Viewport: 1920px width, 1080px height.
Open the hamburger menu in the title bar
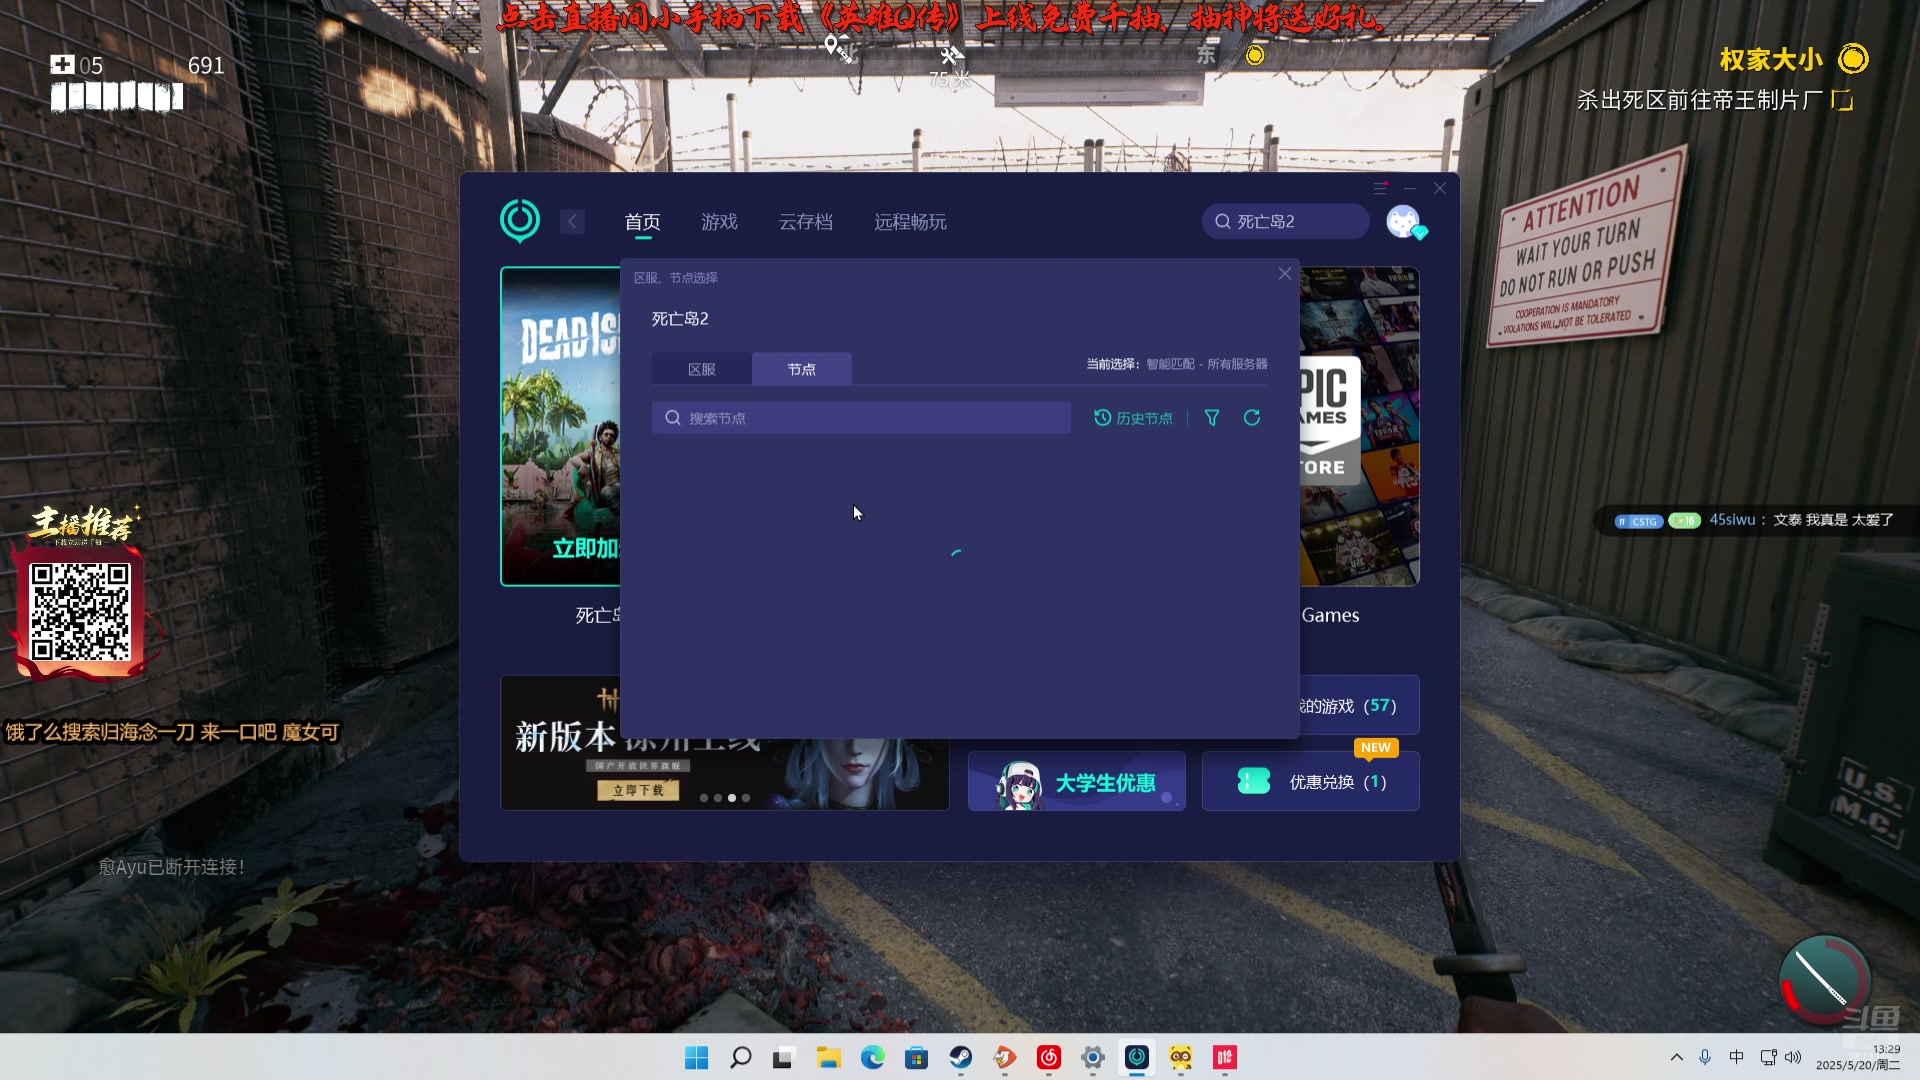click(1380, 188)
